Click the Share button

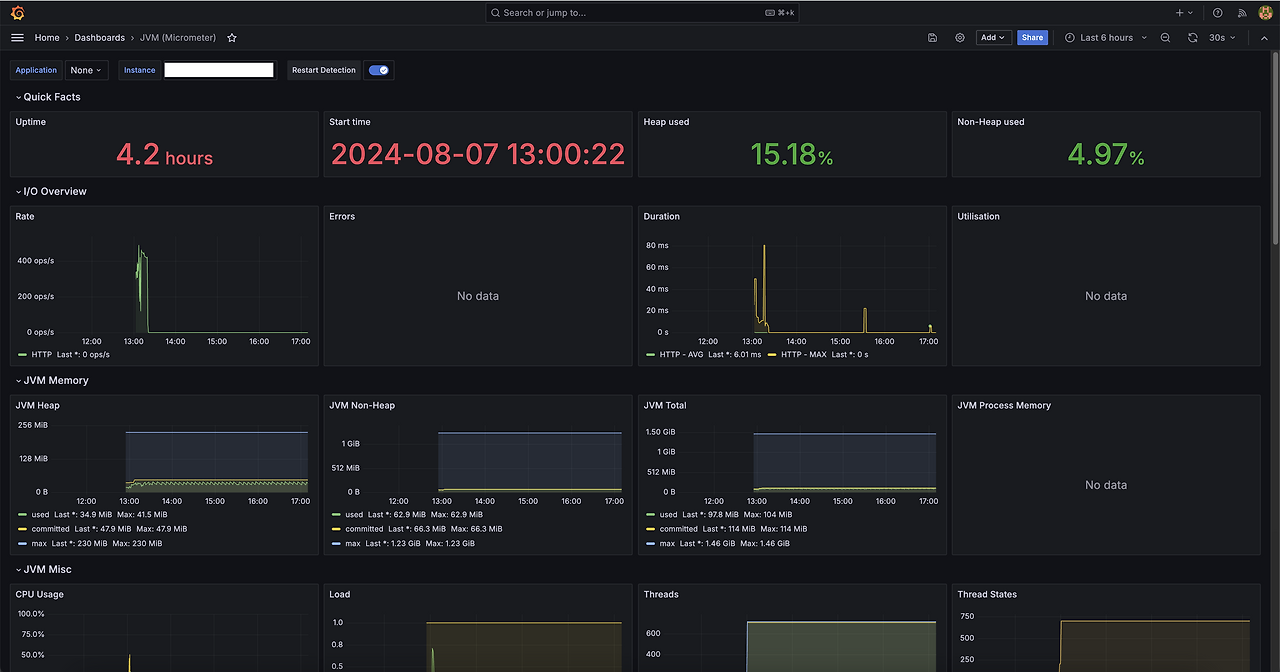pos(1033,37)
